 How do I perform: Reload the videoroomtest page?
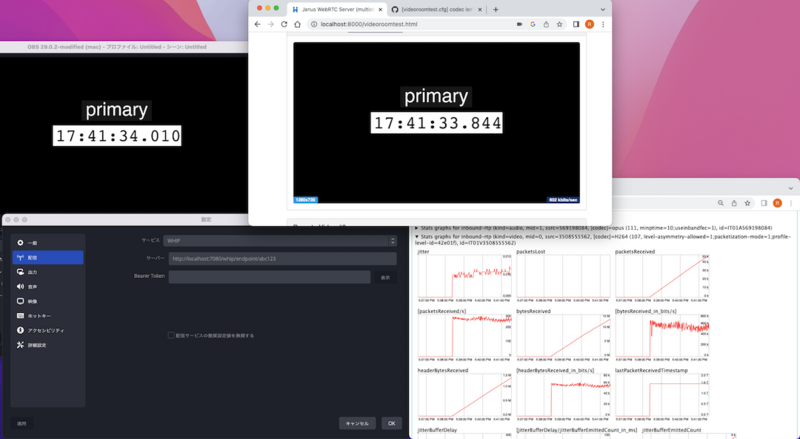point(284,24)
